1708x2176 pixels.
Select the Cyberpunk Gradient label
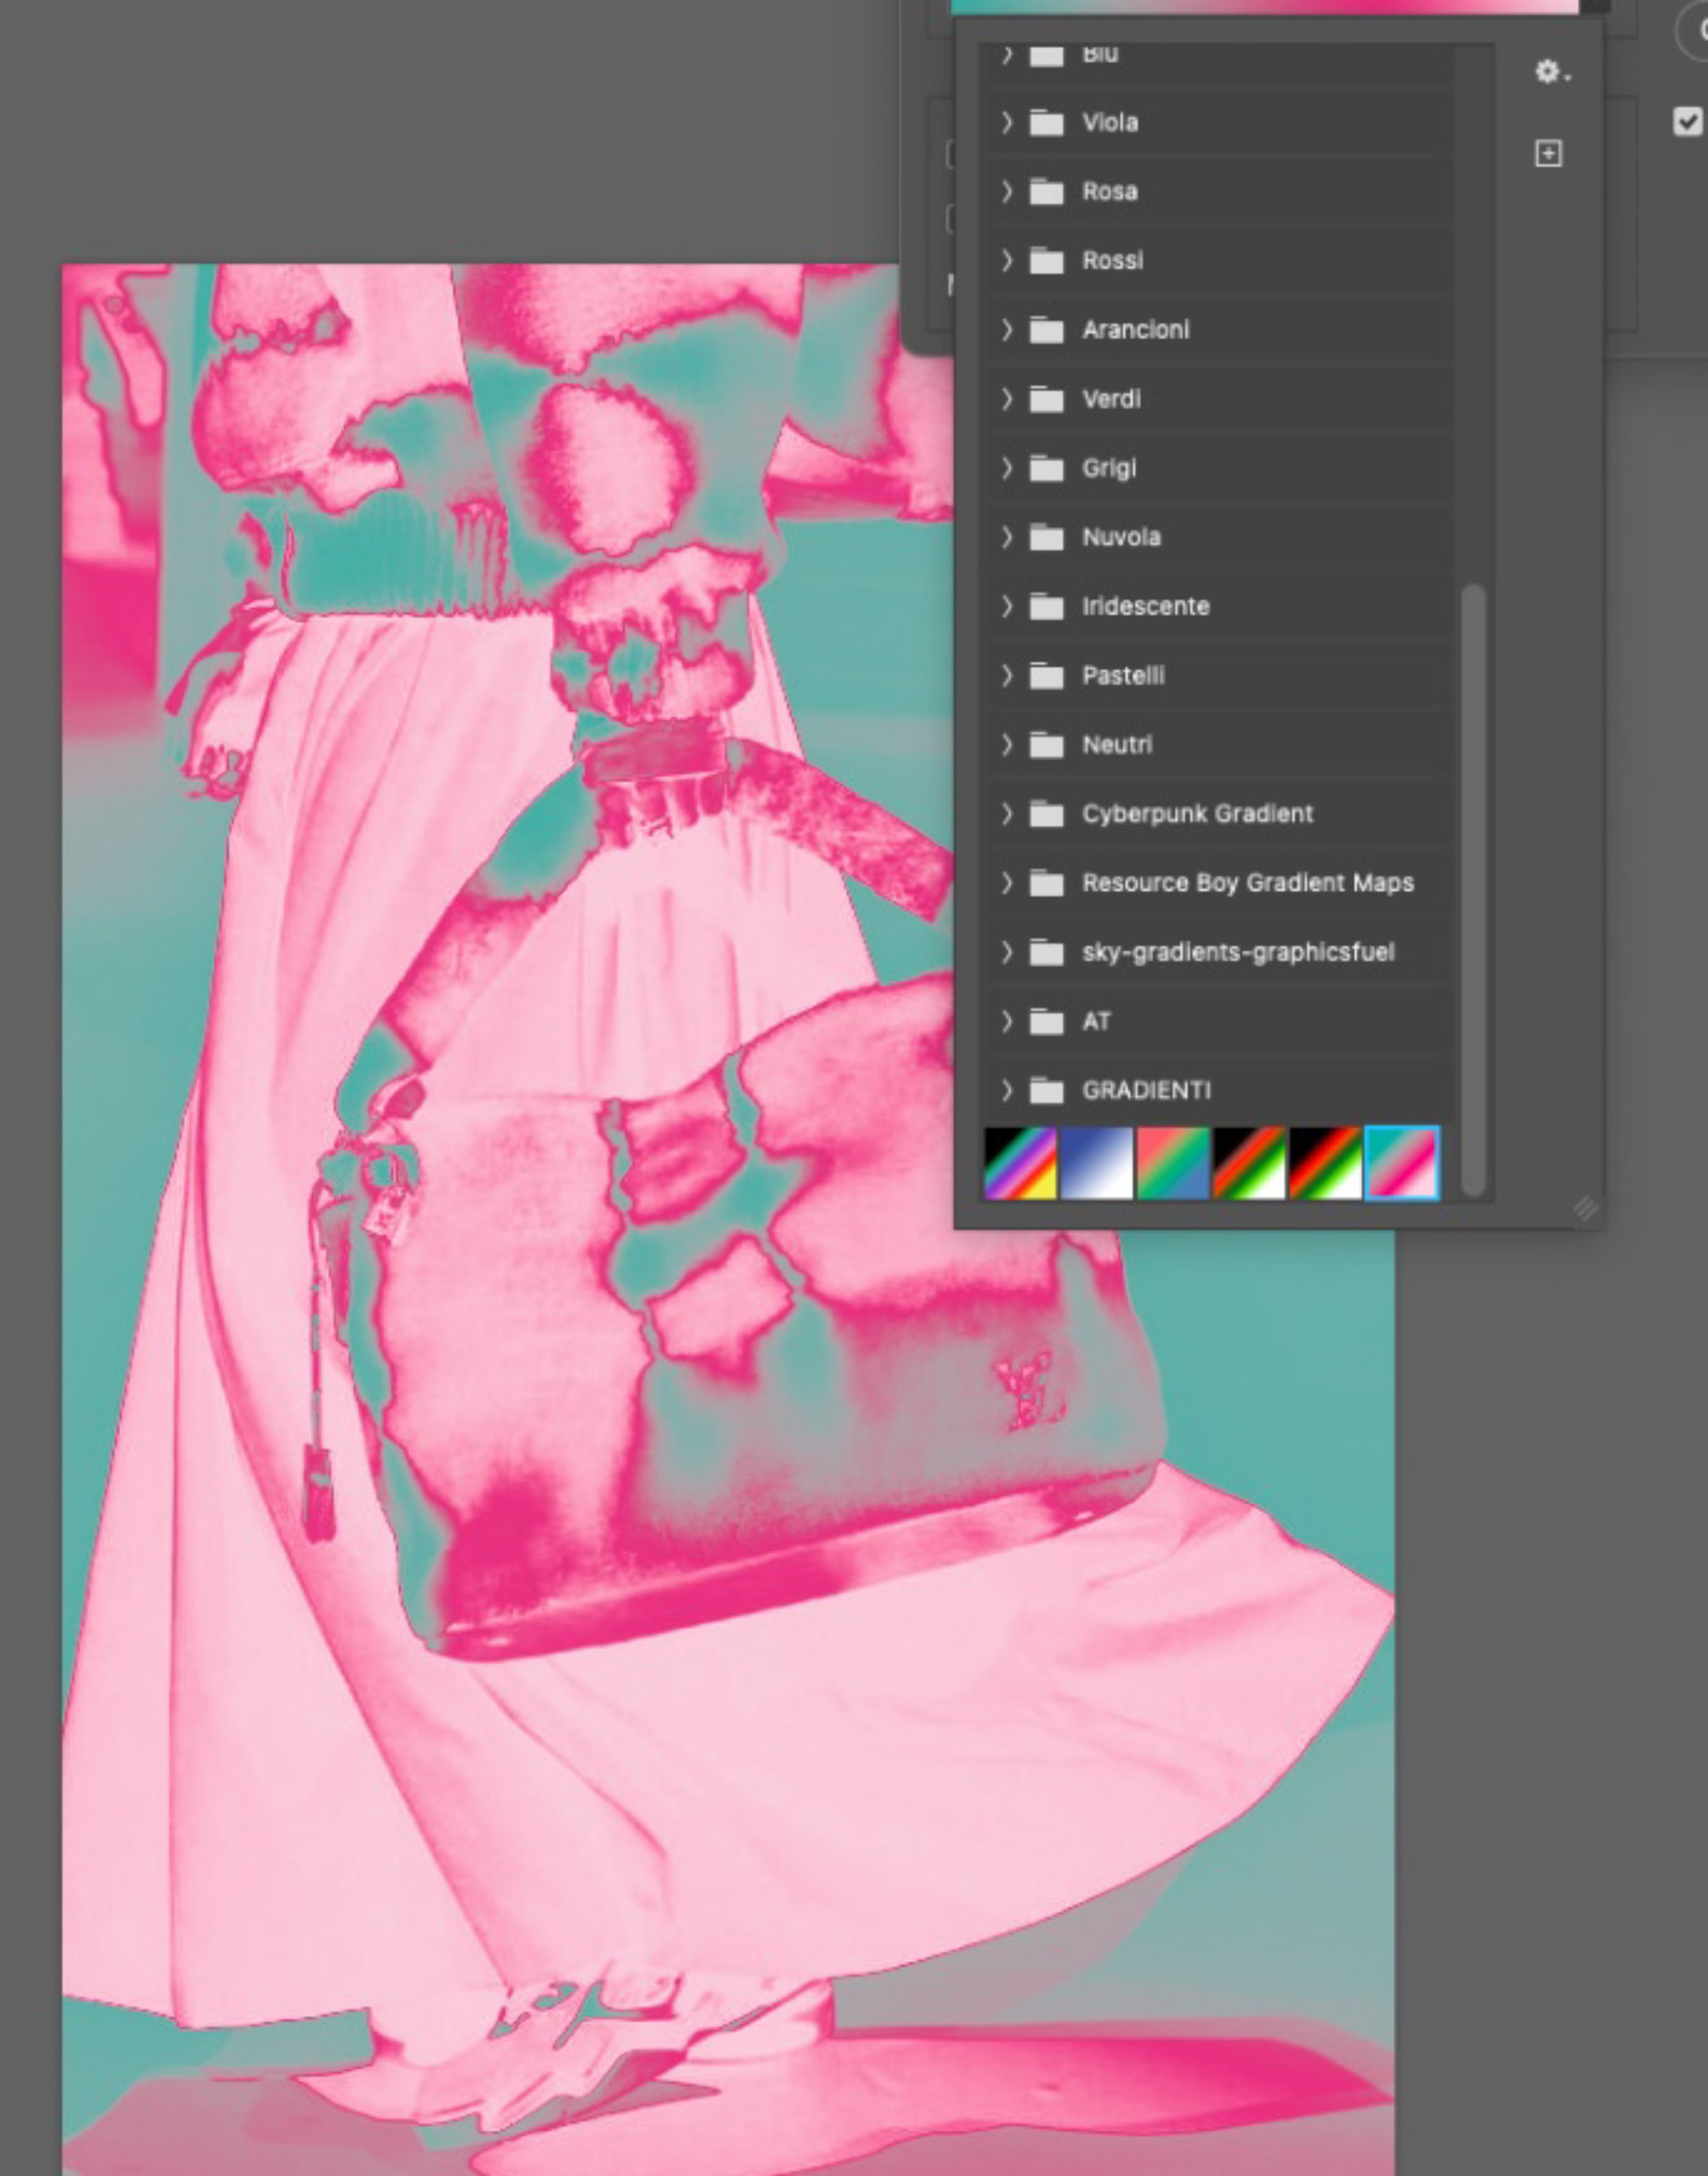coord(1197,814)
